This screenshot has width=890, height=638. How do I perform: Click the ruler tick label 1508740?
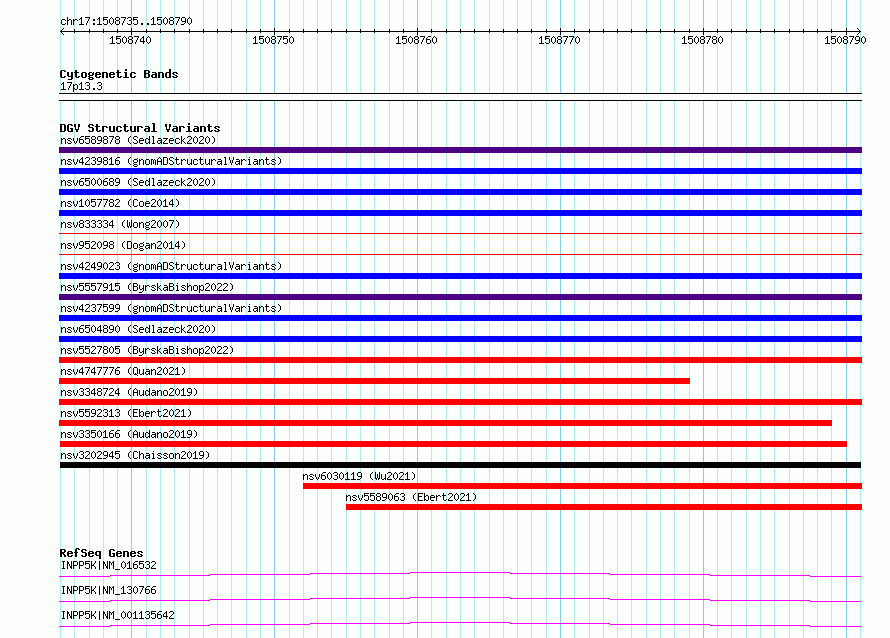pos(131,40)
